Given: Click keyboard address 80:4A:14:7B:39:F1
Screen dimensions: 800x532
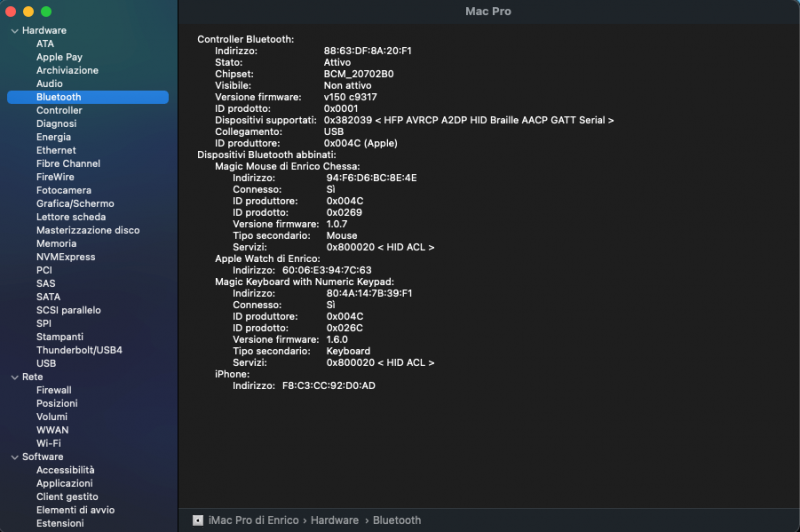Looking at the screenshot, I should 369,293.
